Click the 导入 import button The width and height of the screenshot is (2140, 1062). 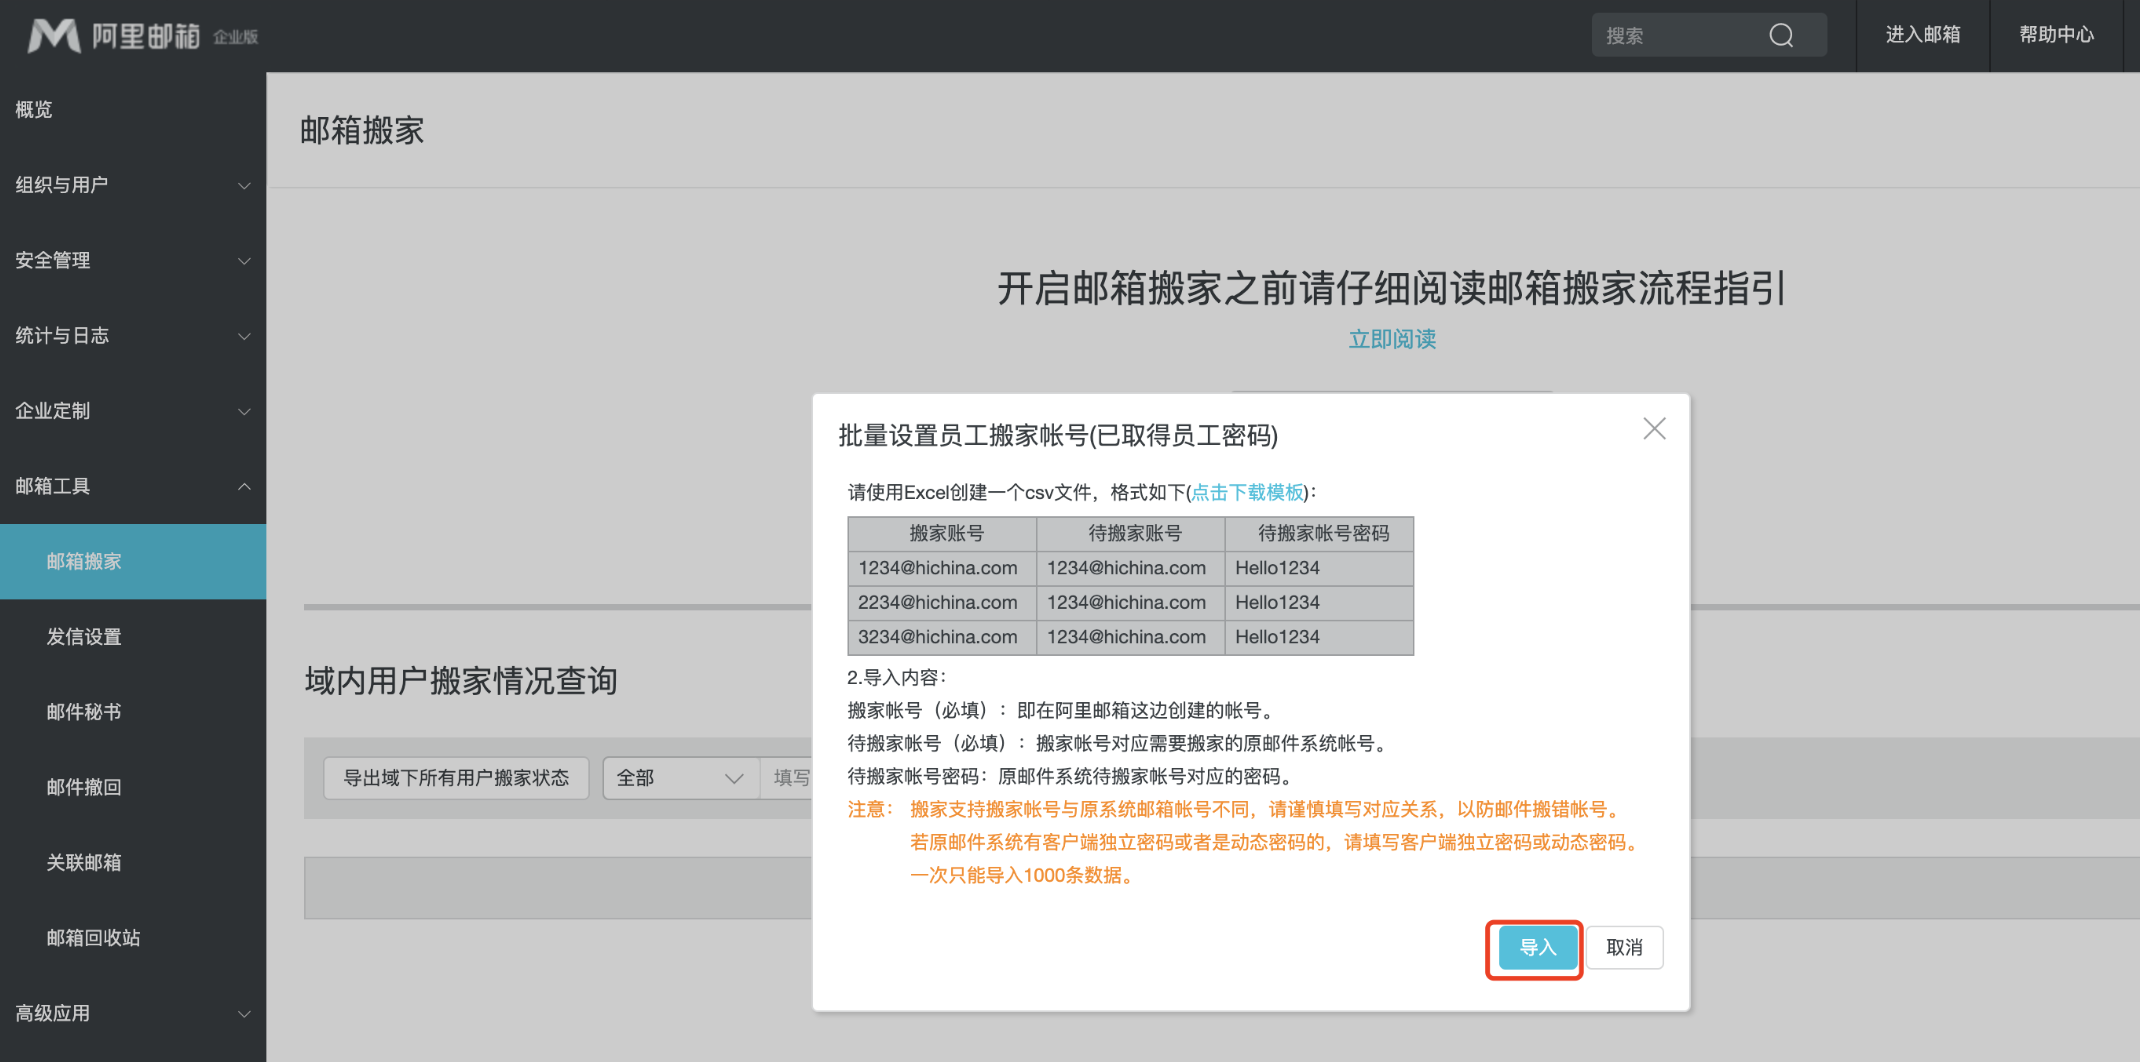[x=1537, y=947]
